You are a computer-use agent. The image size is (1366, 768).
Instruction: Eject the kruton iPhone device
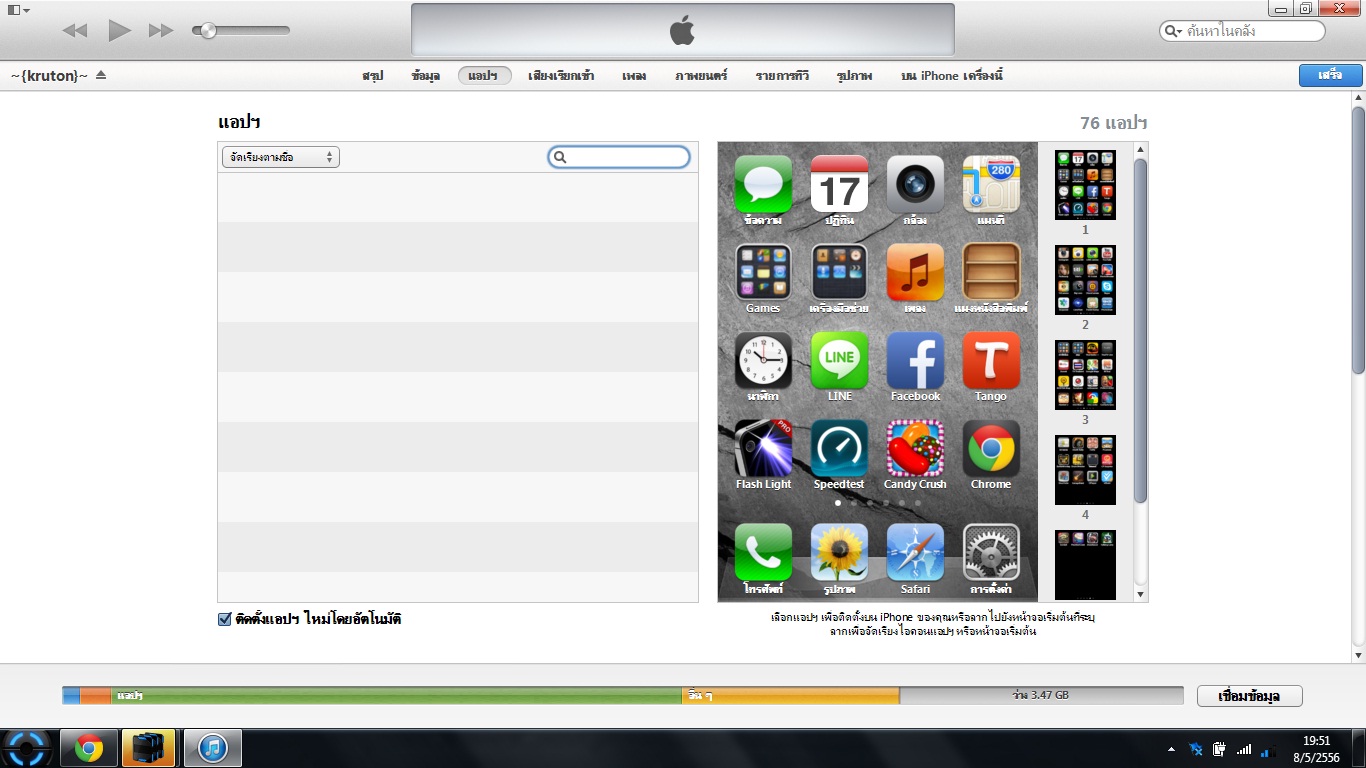point(101,76)
